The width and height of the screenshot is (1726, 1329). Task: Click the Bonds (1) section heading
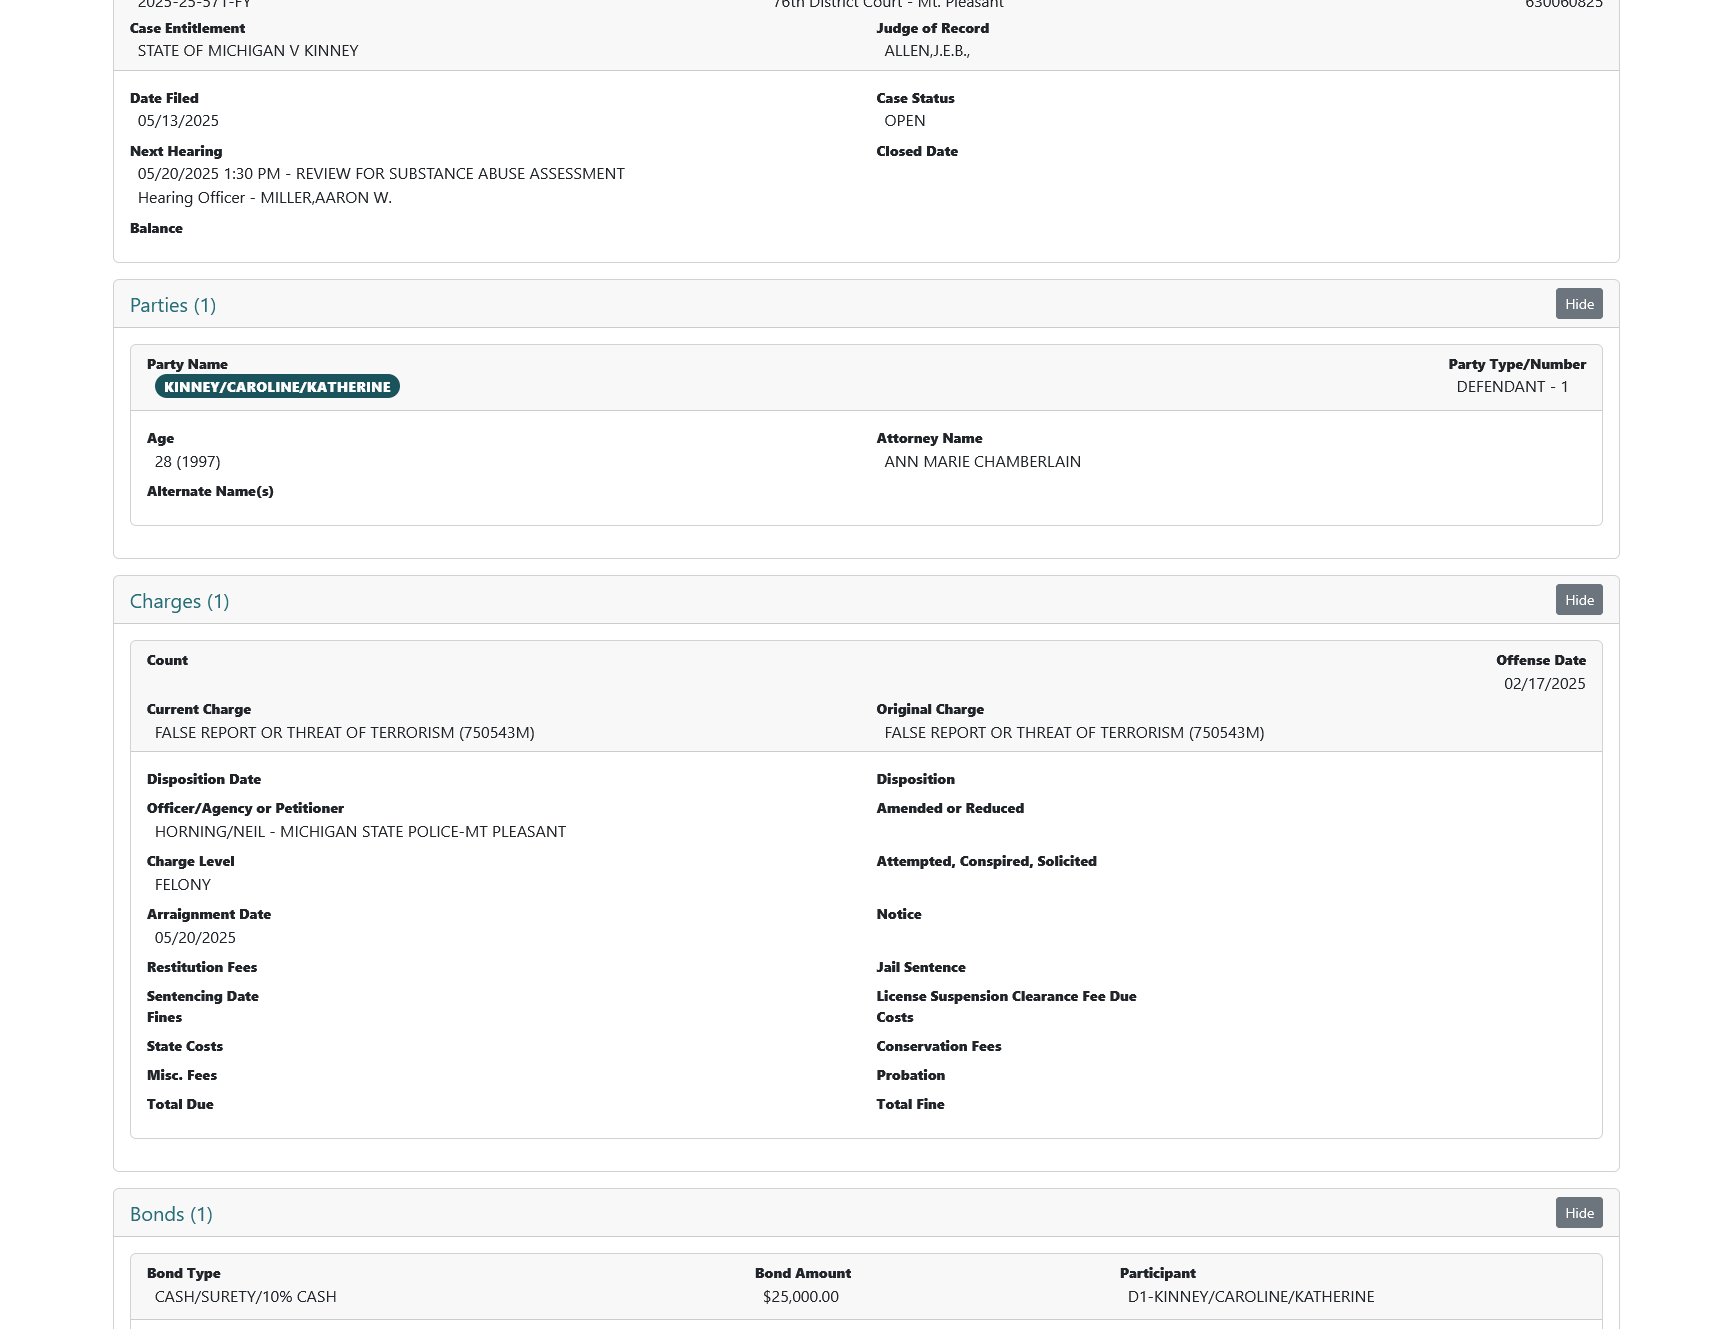tap(171, 1214)
